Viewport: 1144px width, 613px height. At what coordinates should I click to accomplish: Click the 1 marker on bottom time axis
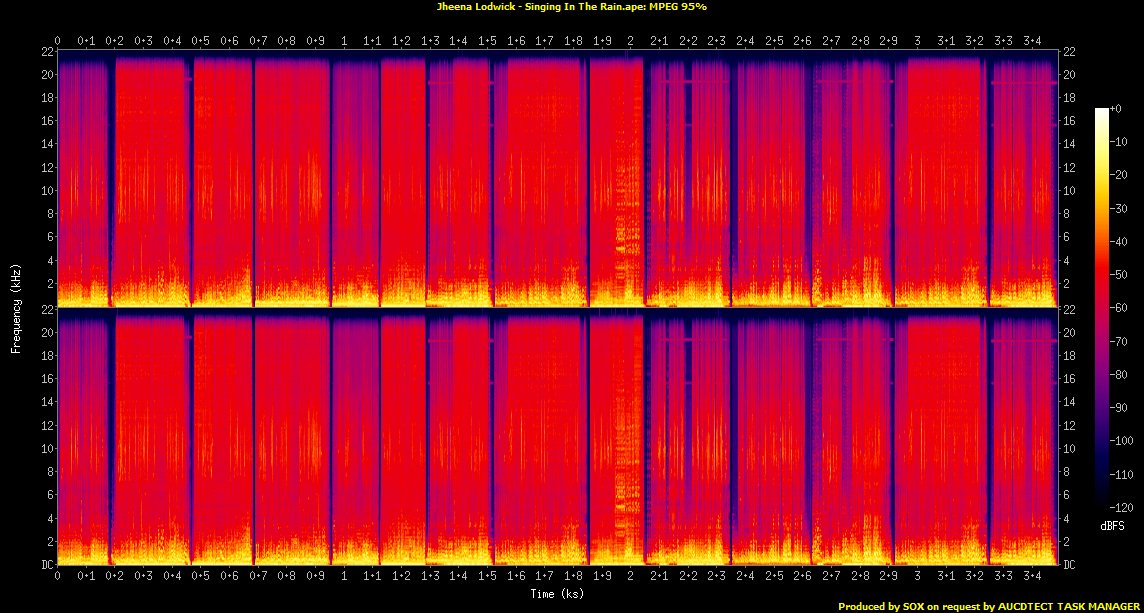coord(344,577)
